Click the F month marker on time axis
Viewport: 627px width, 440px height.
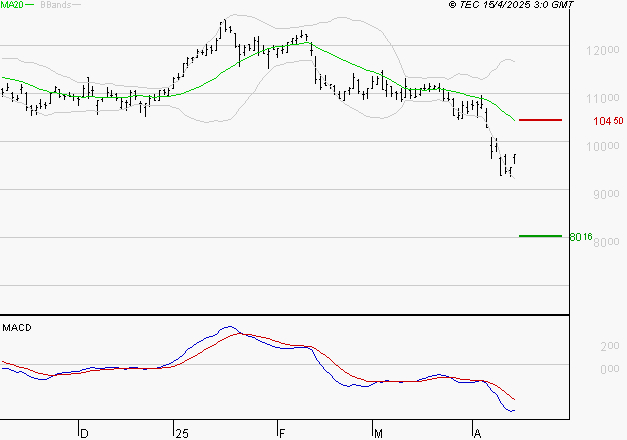coord(282,433)
